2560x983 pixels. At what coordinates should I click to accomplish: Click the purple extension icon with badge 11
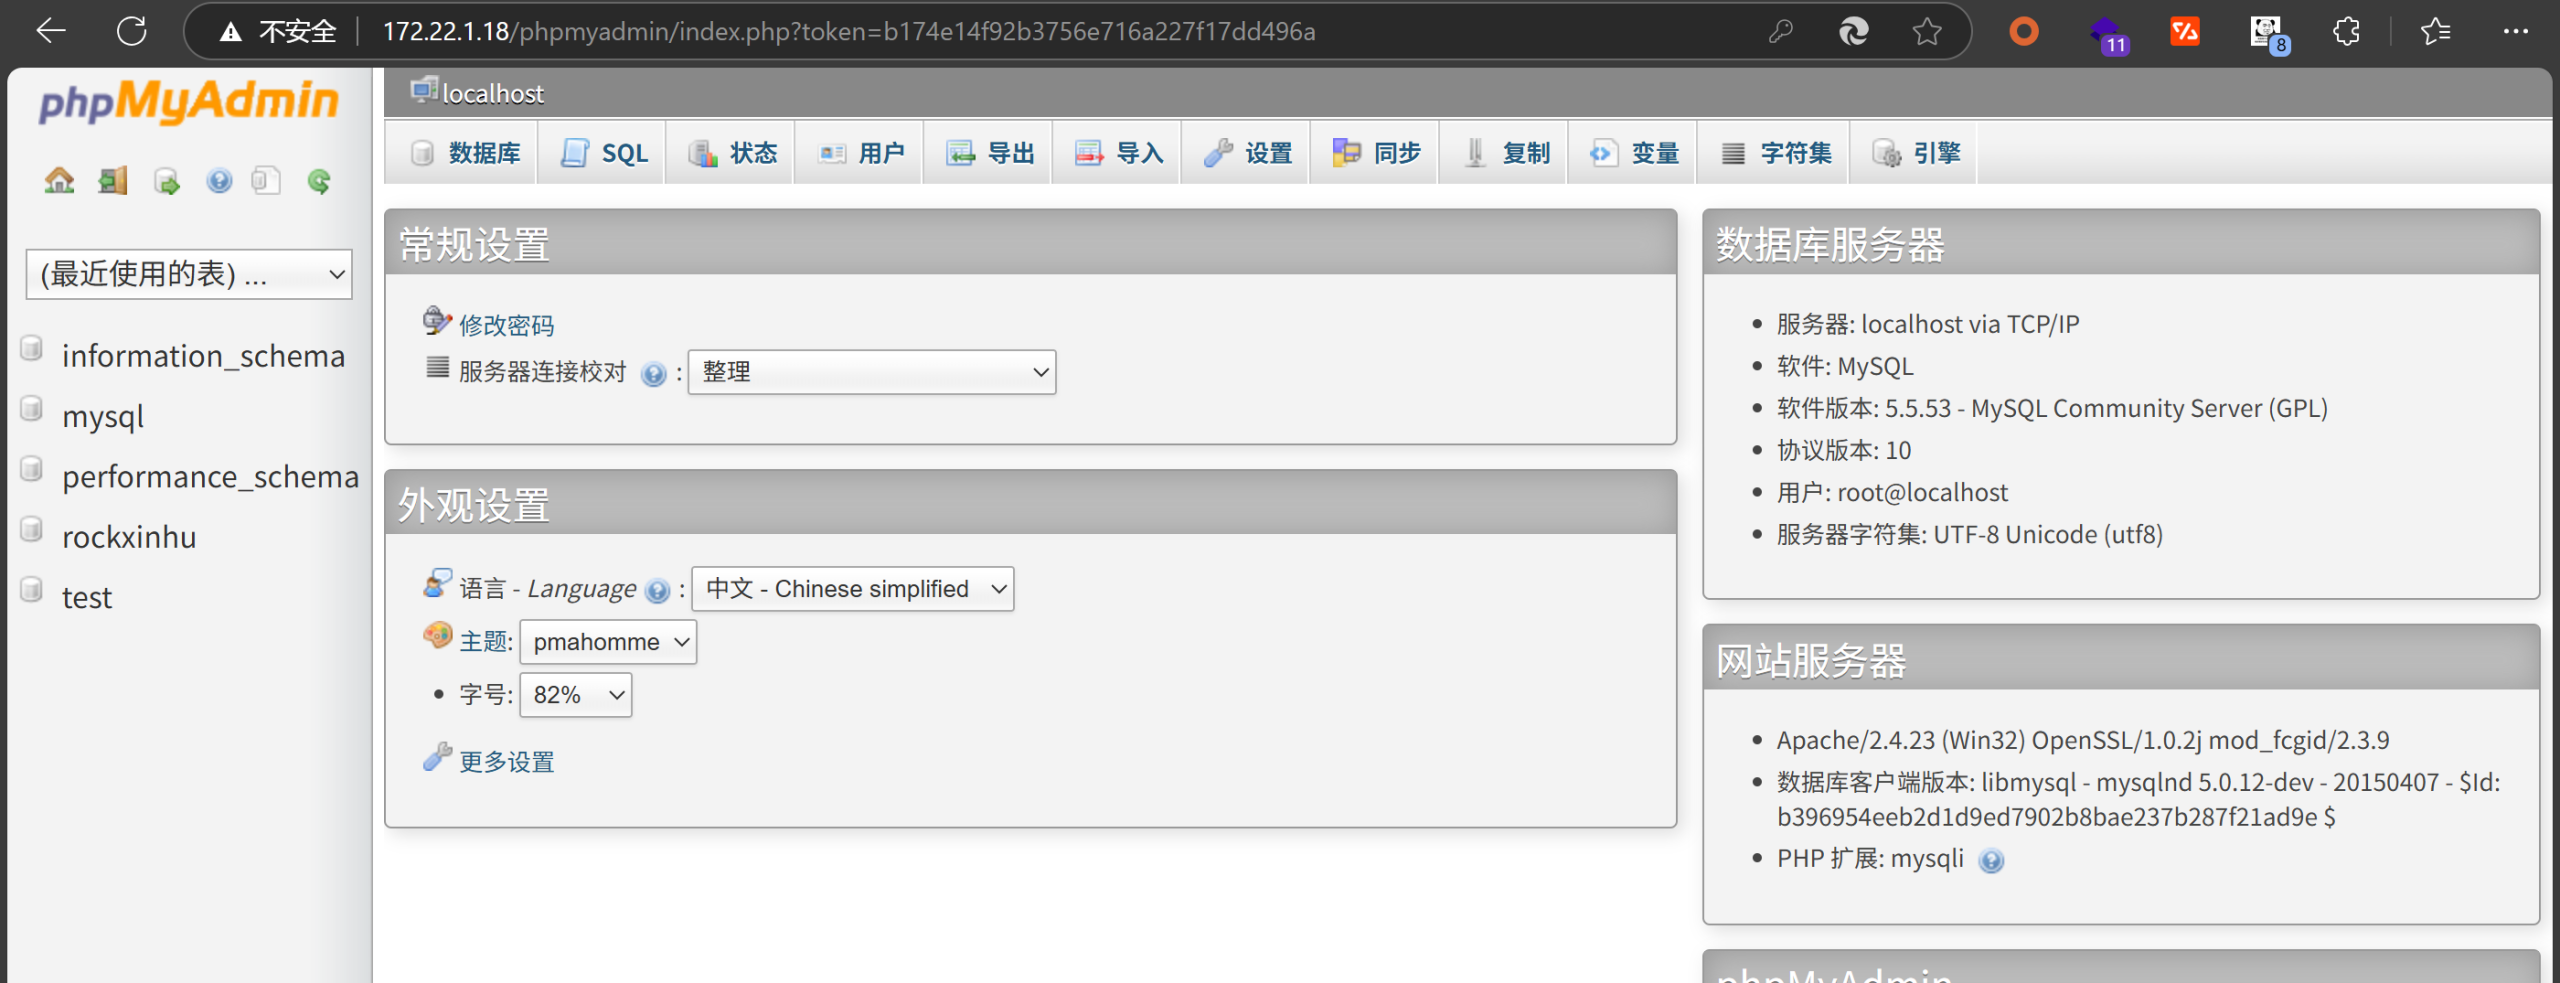click(x=2107, y=34)
